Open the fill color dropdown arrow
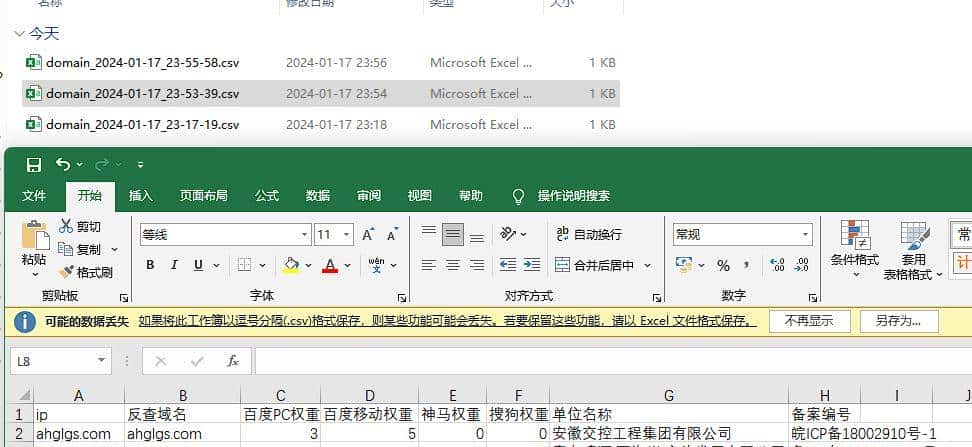The image size is (972, 447). (308, 265)
